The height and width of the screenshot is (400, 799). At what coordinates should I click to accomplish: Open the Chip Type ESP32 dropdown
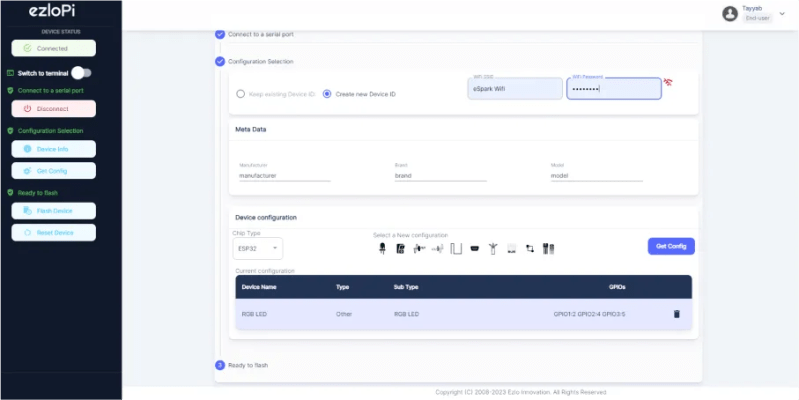coord(258,249)
